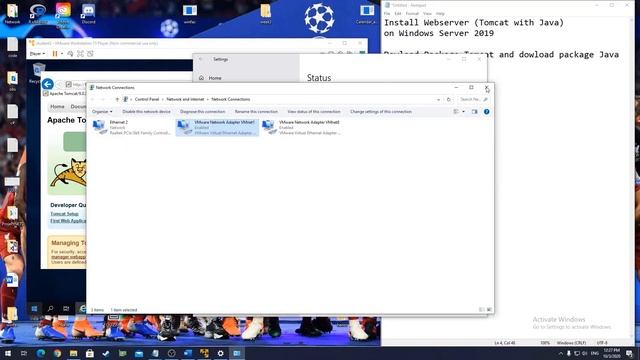Click the Start button inside the virtual machine
640x360 pixels.
34,309
